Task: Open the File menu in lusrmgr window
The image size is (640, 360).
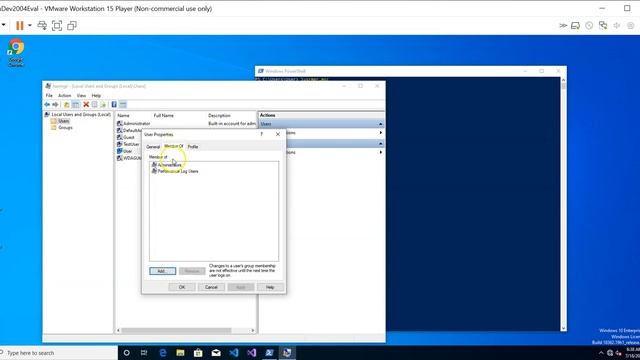Action: pos(49,96)
